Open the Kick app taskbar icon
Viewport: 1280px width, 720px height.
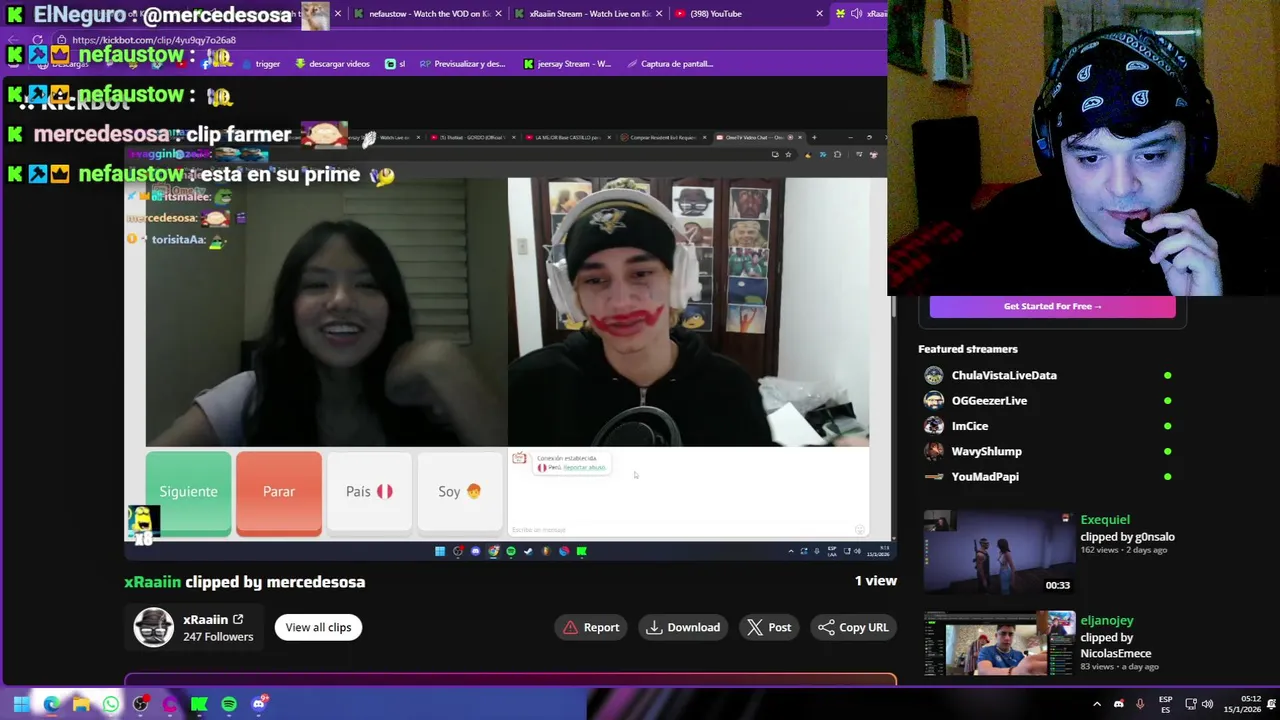pyautogui.click(x=199, y=704)
